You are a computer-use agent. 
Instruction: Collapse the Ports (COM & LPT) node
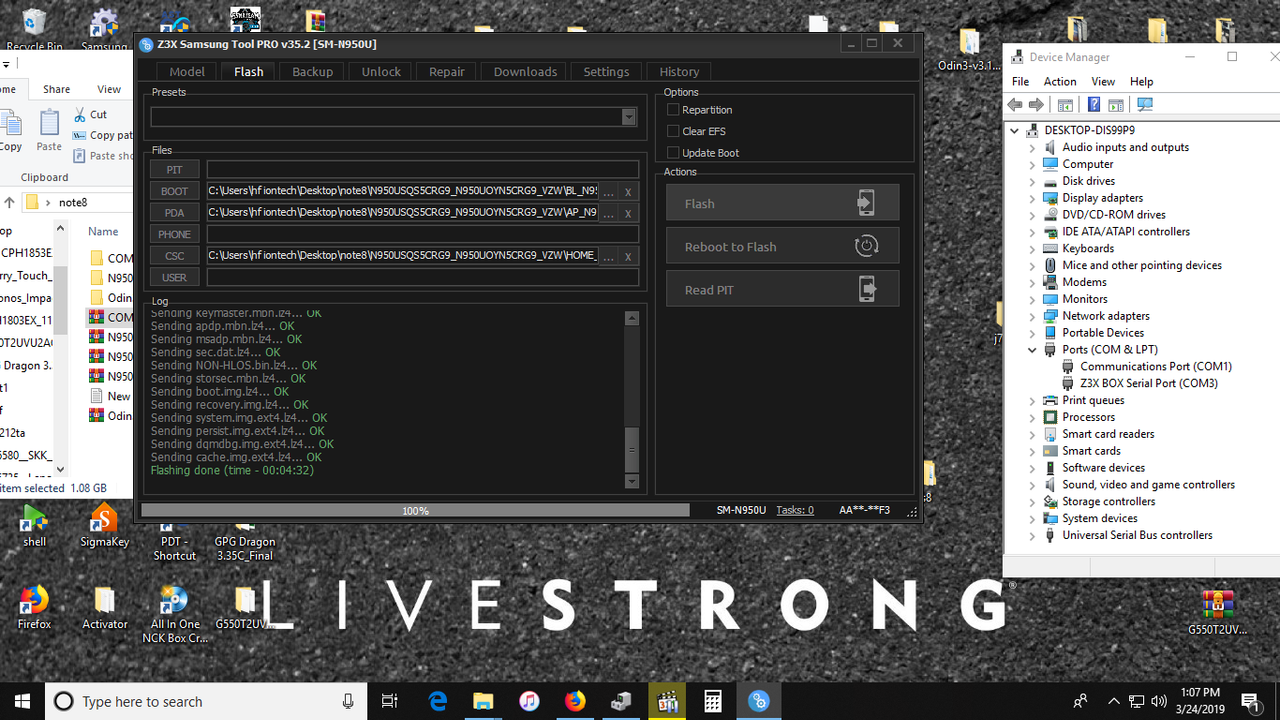pyautogui.click(x=1033, y=349)
